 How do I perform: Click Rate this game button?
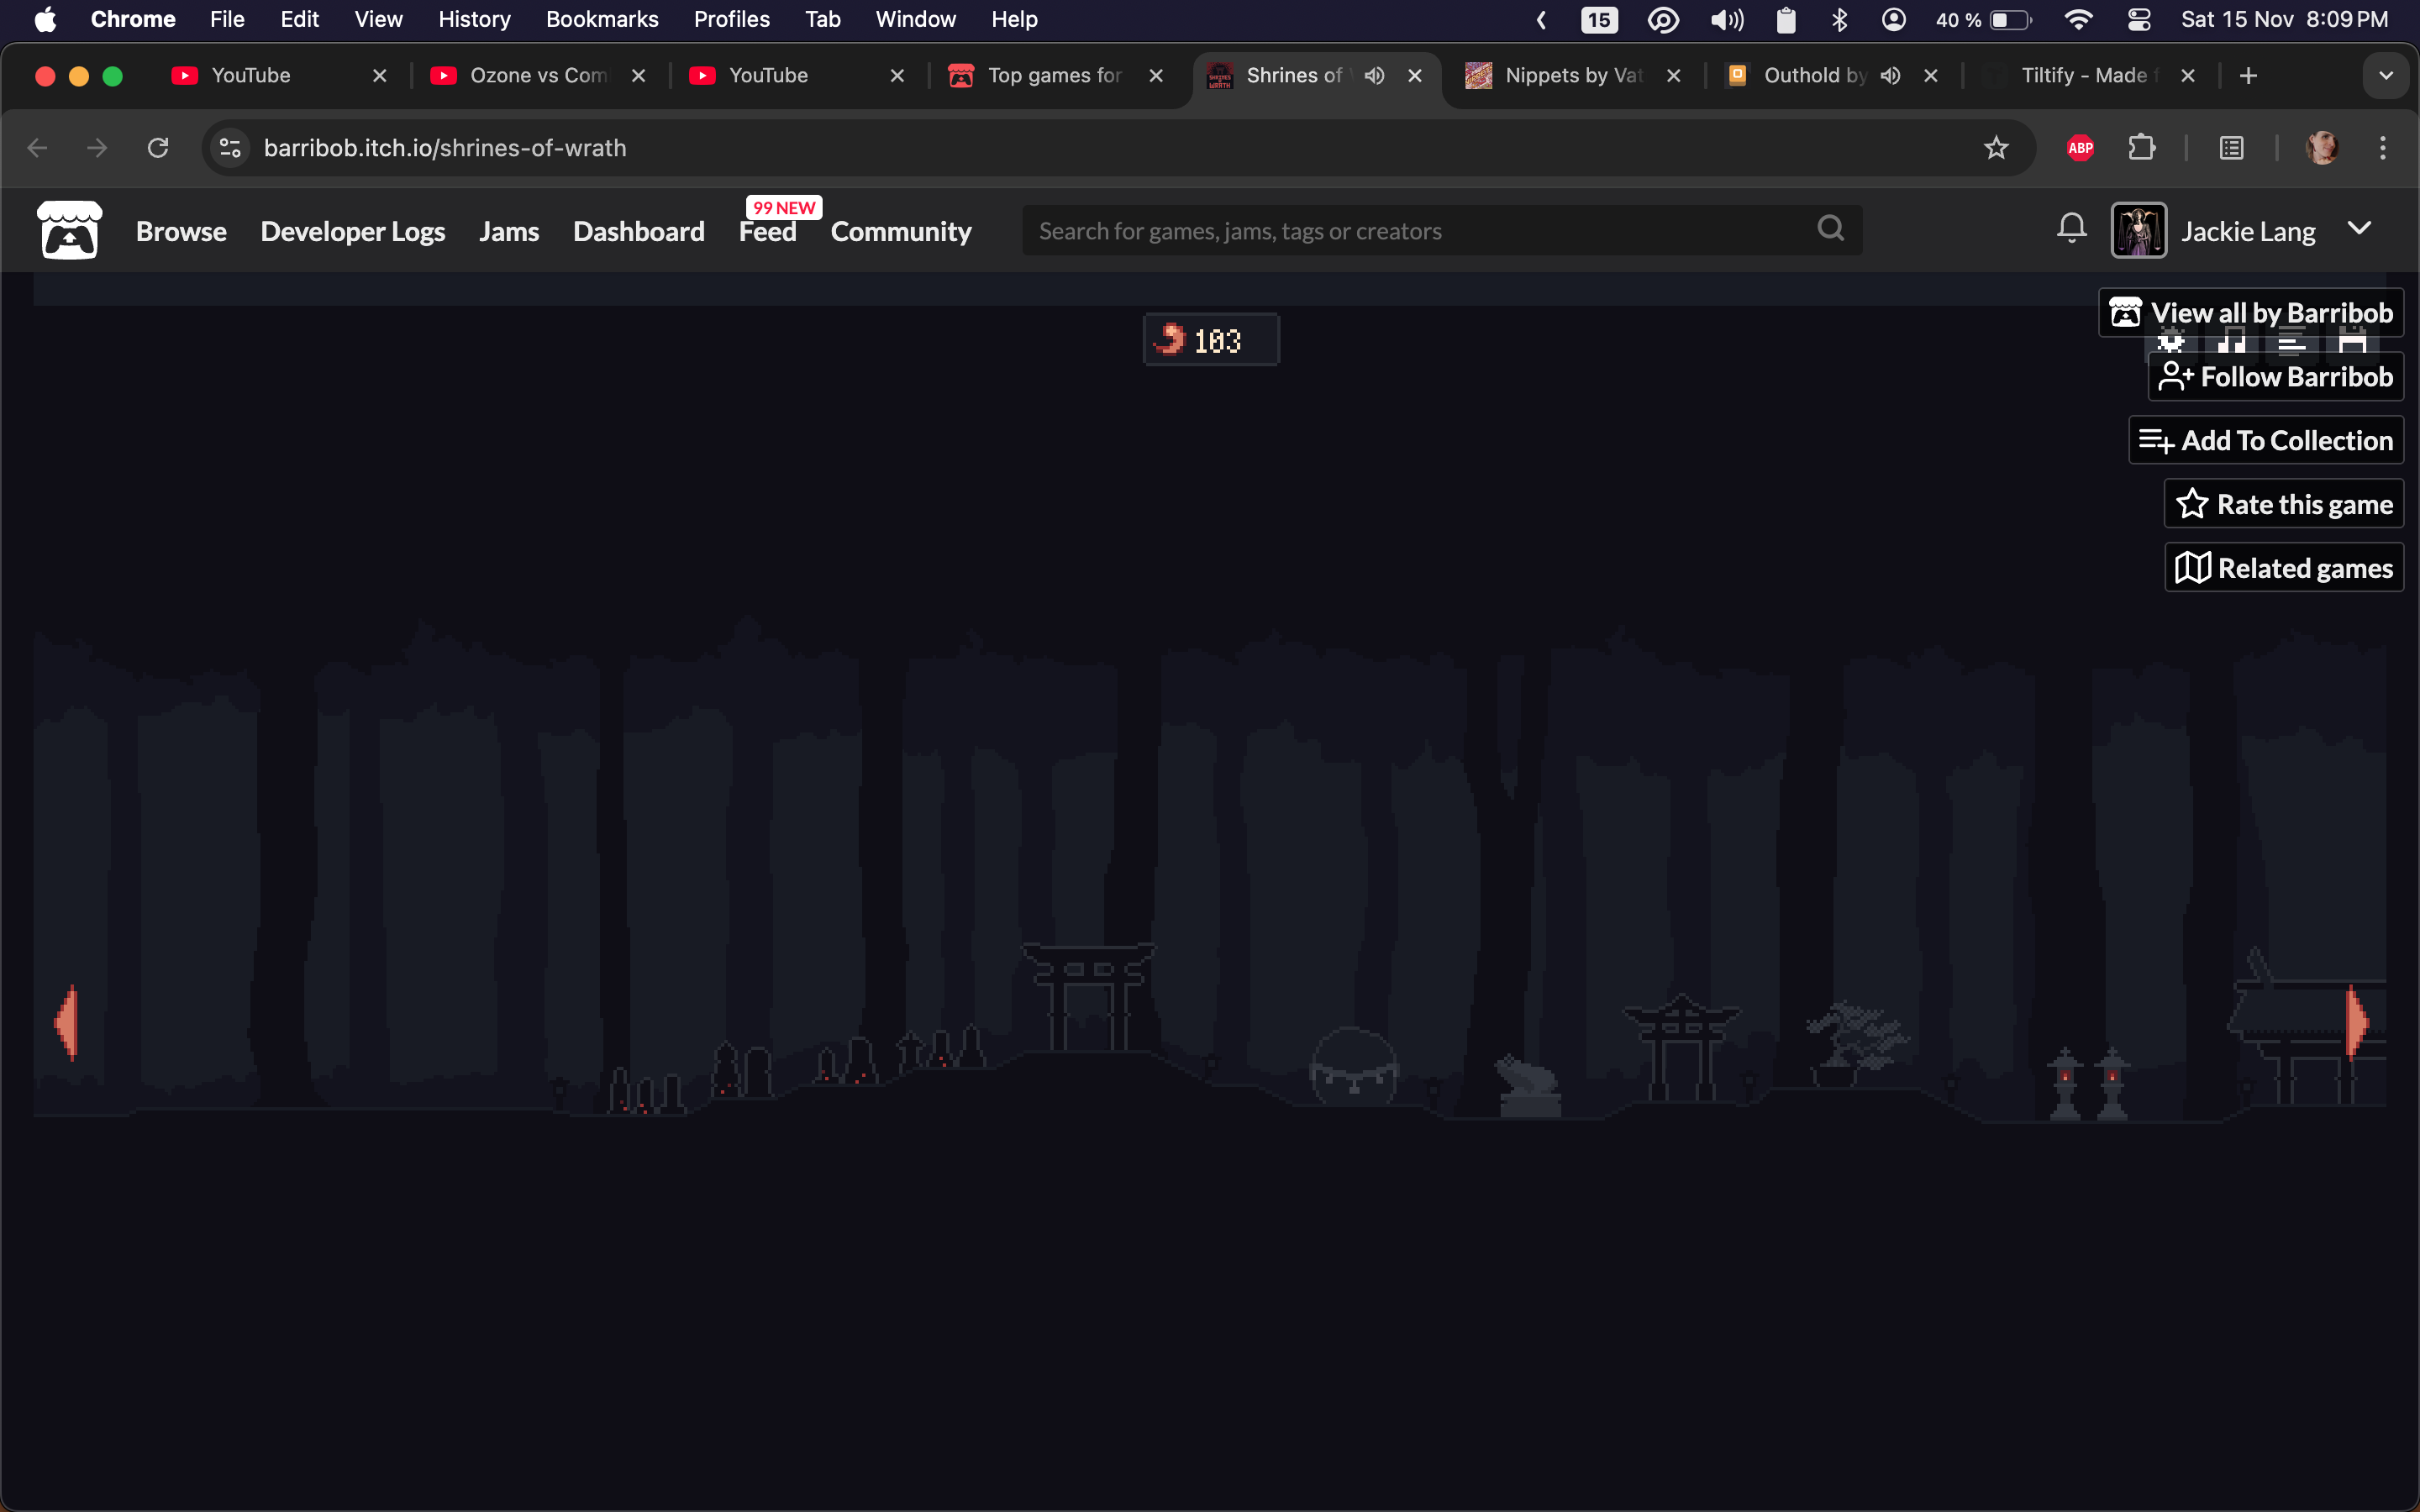[x=2283, y=504]
